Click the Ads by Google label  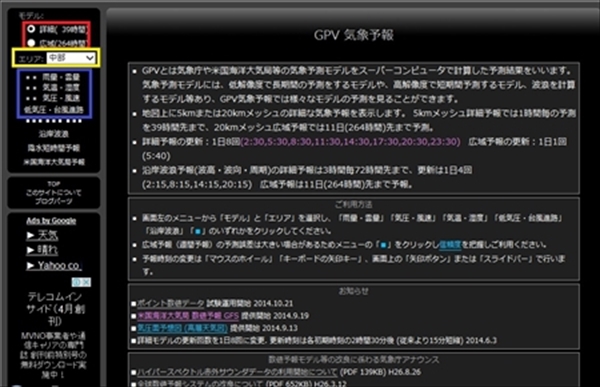[x=51, y=221]
